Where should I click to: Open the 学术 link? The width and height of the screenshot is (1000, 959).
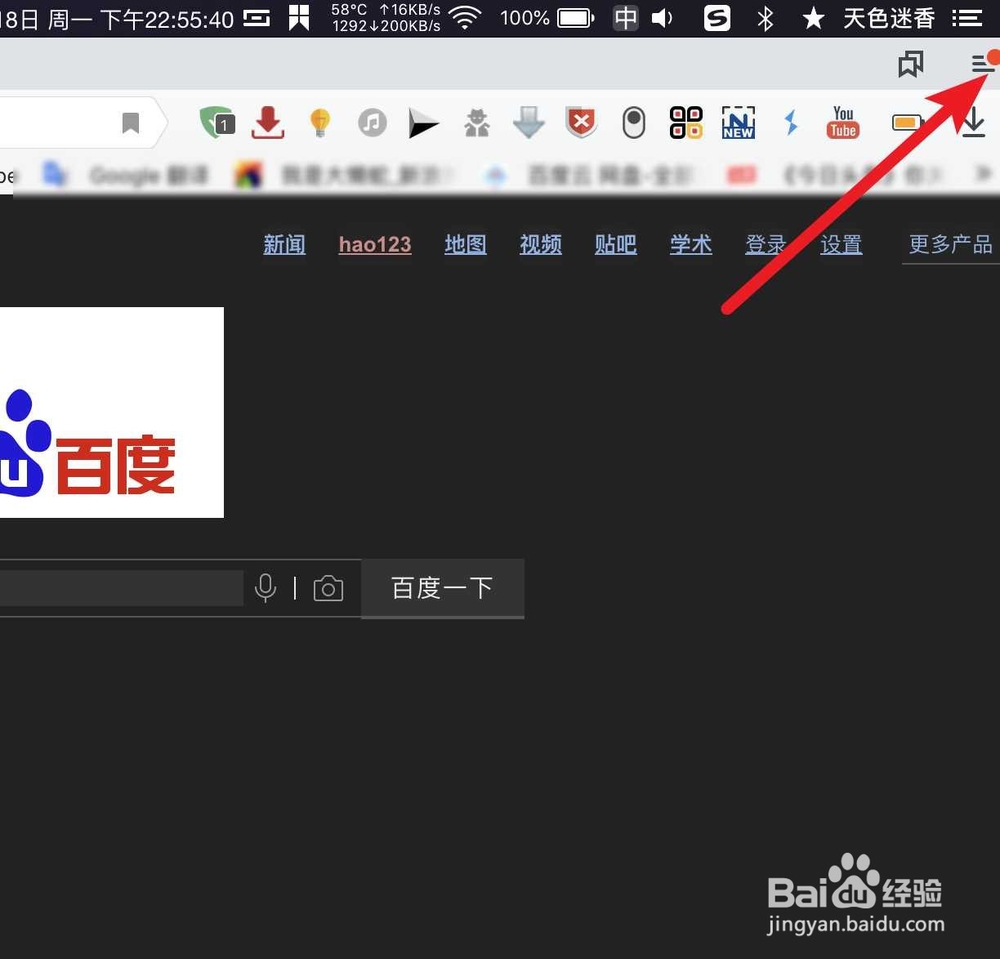691,244
